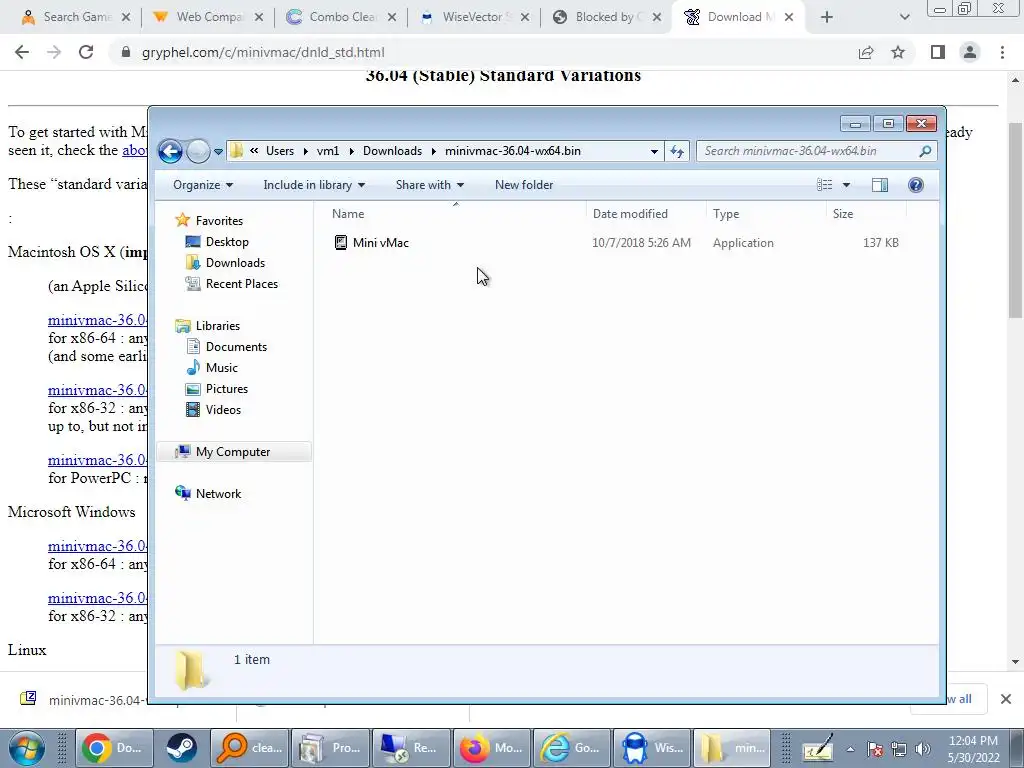Toggle the preview pane
This screenshot has height=768, width=1024.
(x=880, y=185)
